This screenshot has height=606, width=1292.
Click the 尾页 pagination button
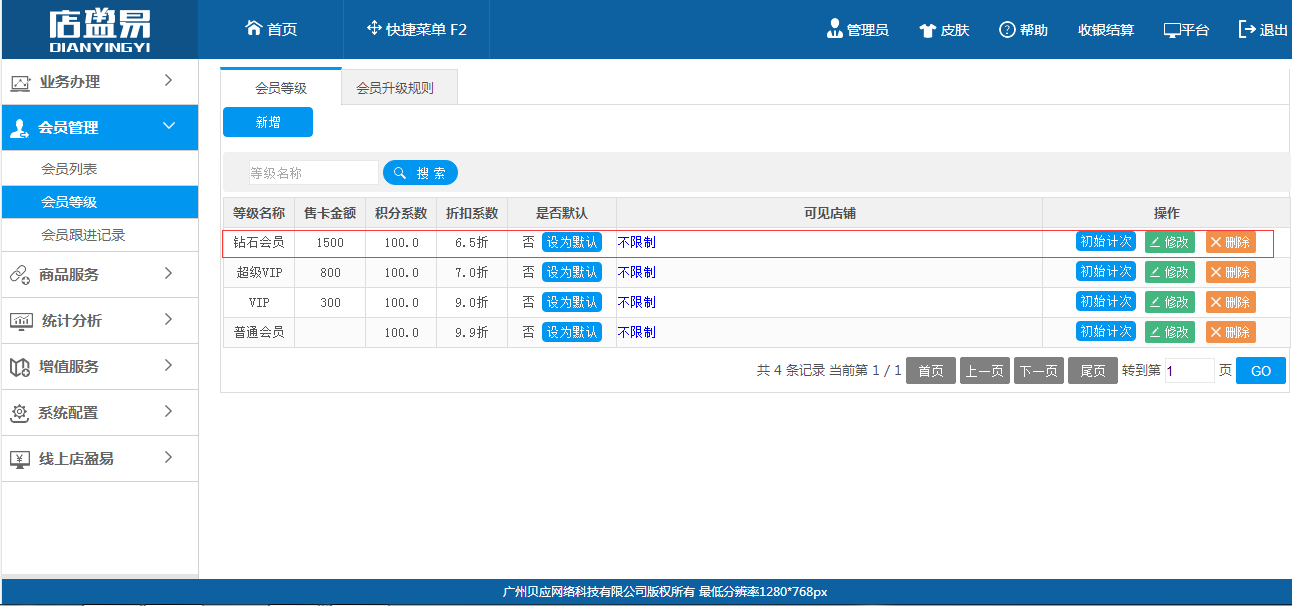point(1093,371)
